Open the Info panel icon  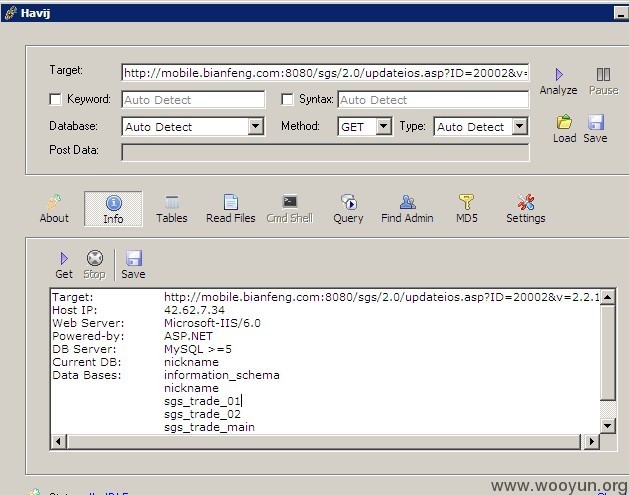[x=114, y=203]
